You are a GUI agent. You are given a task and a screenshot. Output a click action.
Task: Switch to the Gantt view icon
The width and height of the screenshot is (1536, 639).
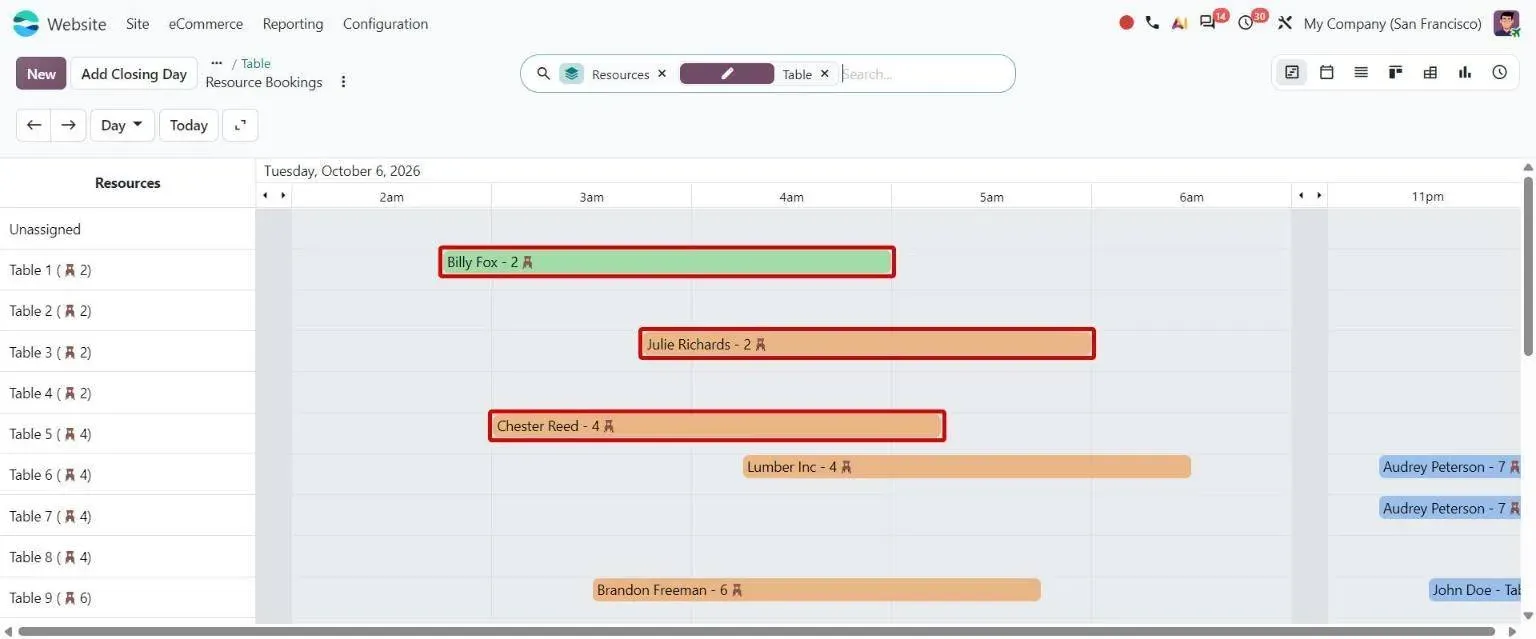(1292, 72)
